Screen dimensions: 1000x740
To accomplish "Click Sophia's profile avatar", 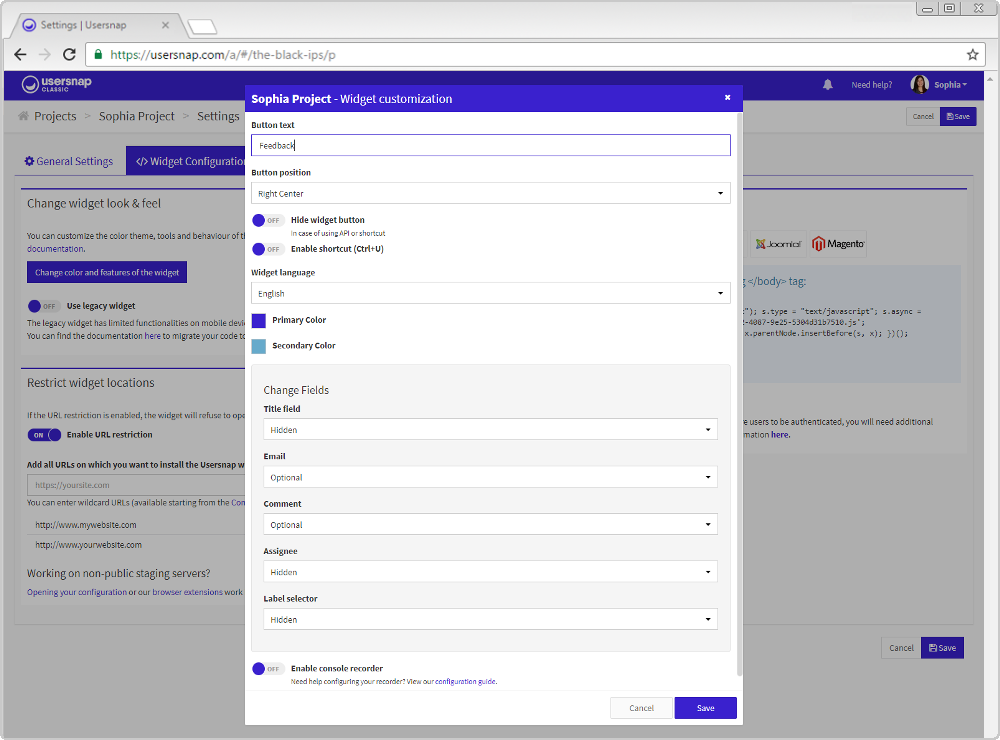I will tap(919, 84).
